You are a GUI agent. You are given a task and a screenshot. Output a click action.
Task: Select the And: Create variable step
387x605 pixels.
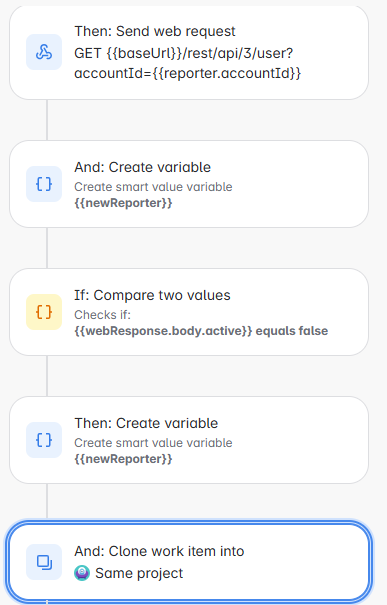pos(189,184)
